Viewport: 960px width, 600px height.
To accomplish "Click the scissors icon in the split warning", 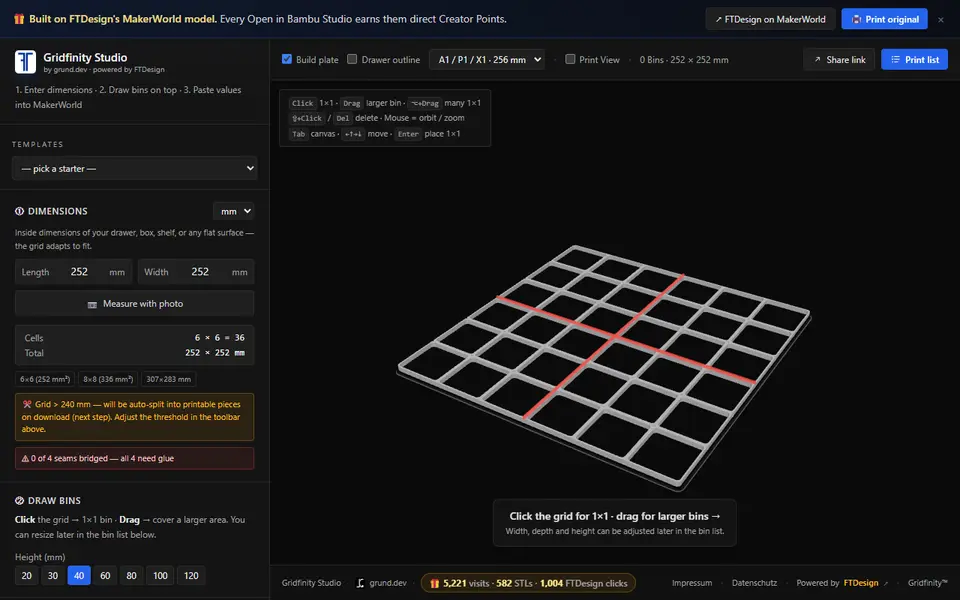I will coord(27,404).
